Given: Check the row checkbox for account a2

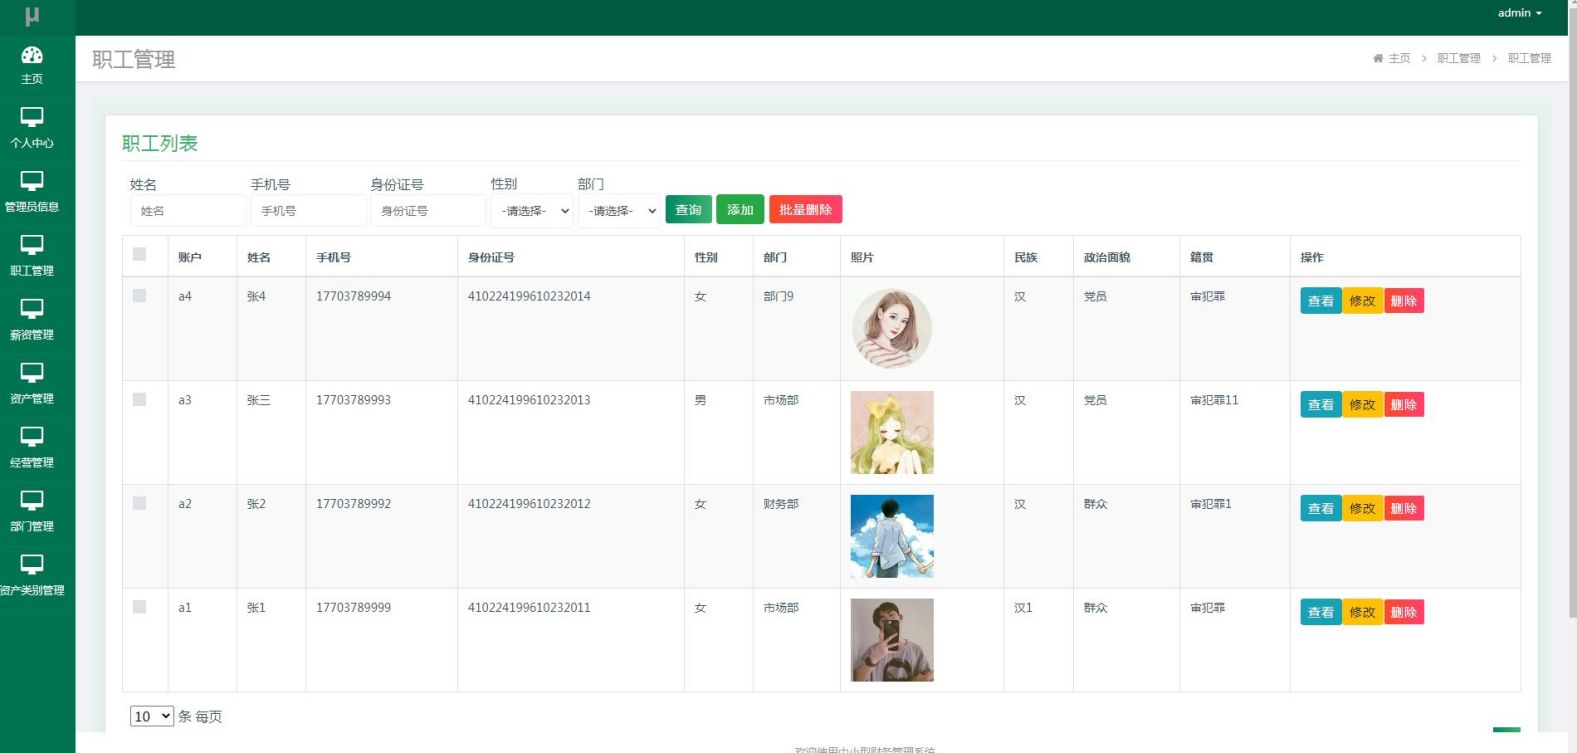Looking at the screenshot, I should click(x=139, y=503).
